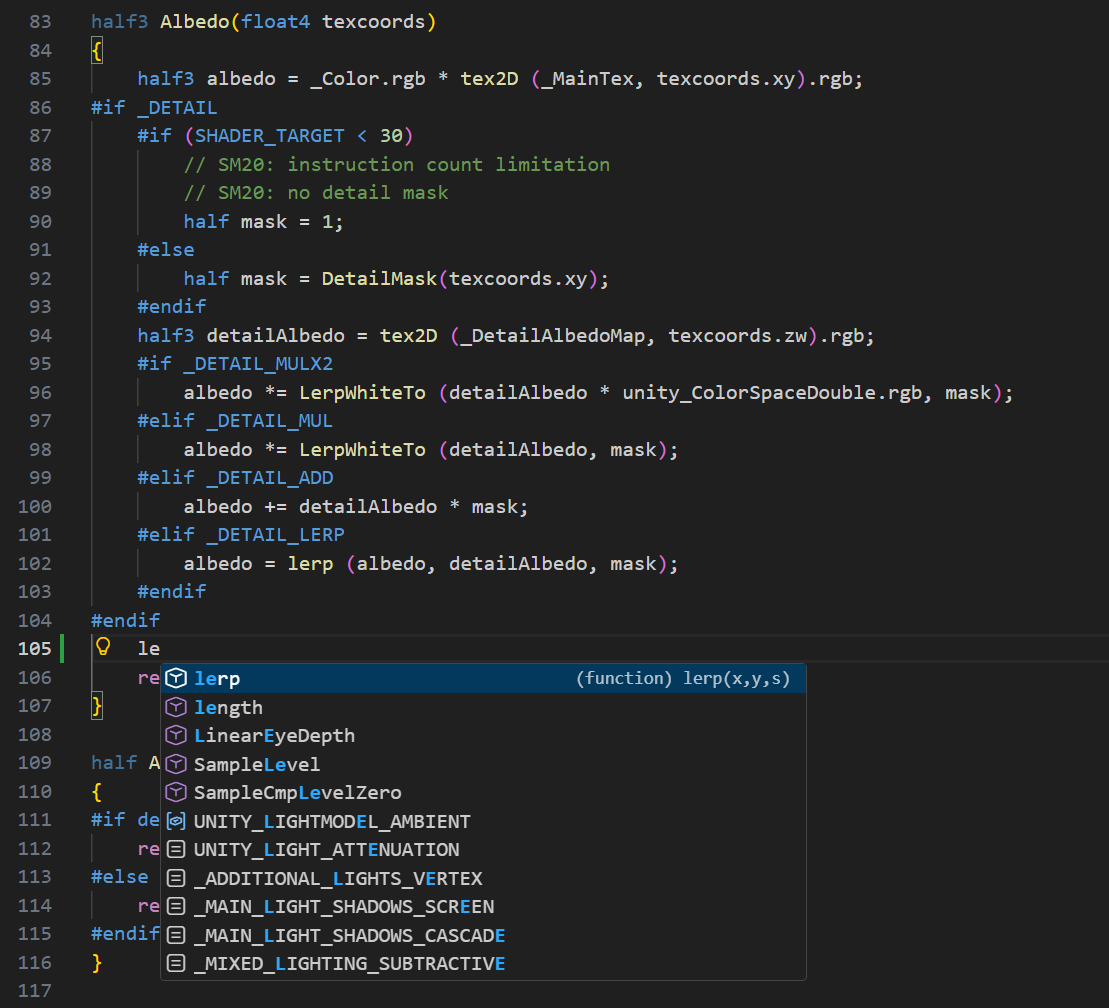This screenshot has width=1109, height=1008.
Task: Click the function icon beside lerp
Action: (176, 678)
